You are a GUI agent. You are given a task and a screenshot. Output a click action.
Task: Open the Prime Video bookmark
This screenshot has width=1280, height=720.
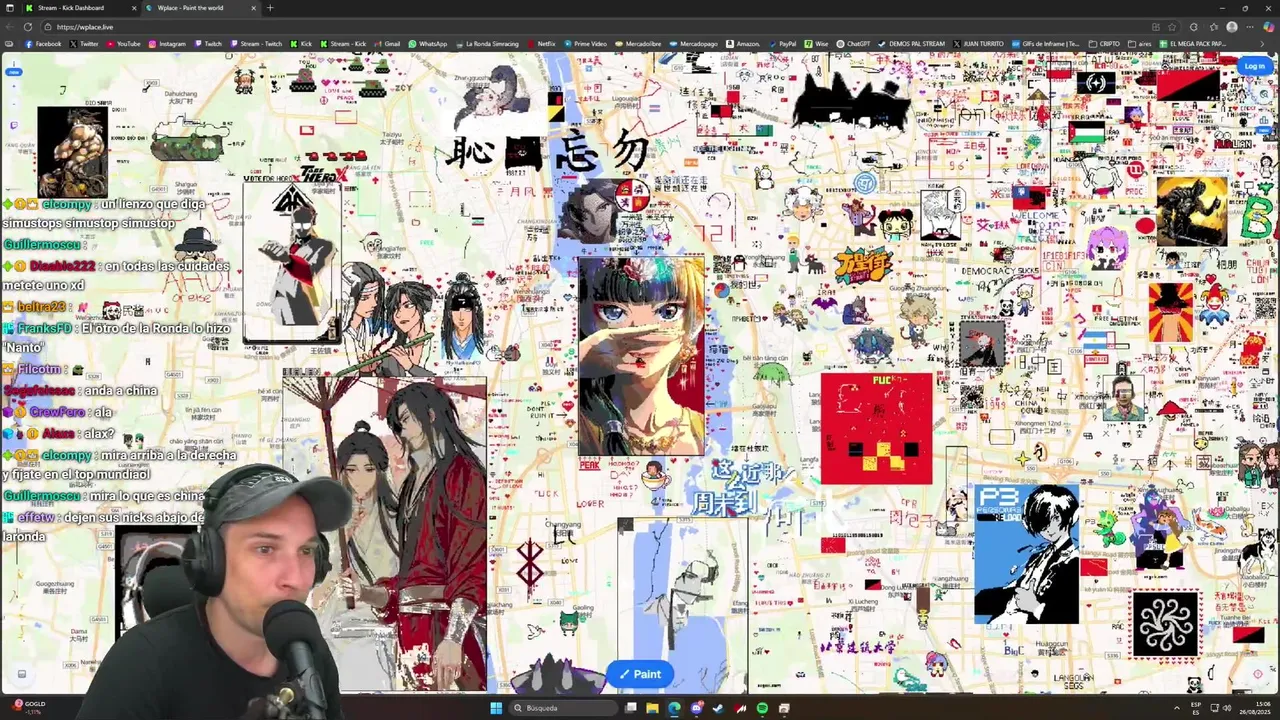pos(585,44)
